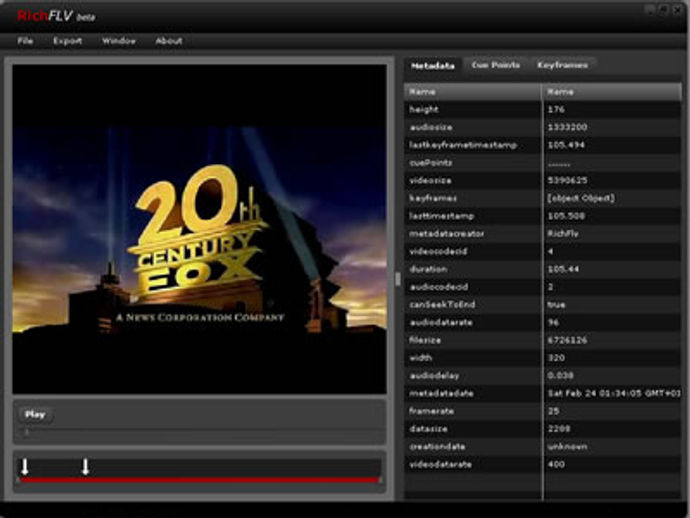The height and width of the screenshot is (518, 690).
Task: Click the video preview area
Action: tap(199, 229)
